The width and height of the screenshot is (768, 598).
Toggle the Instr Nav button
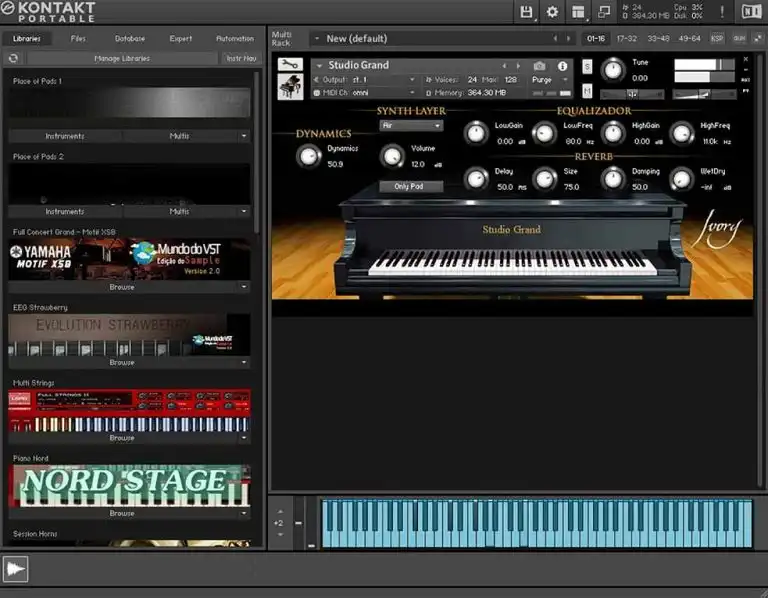241,58
